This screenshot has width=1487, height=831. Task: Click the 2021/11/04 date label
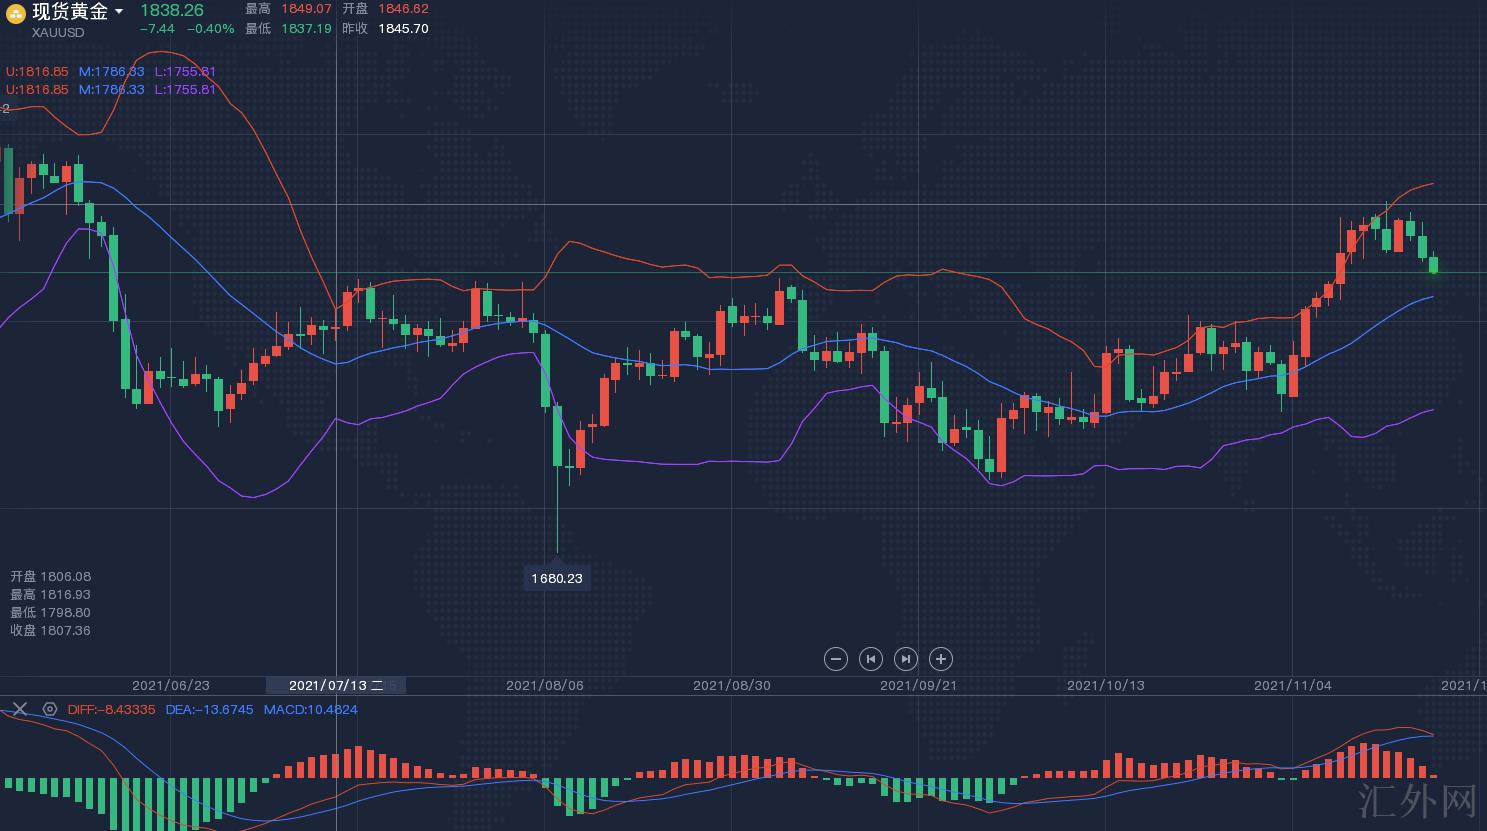tap(1292, 685)
